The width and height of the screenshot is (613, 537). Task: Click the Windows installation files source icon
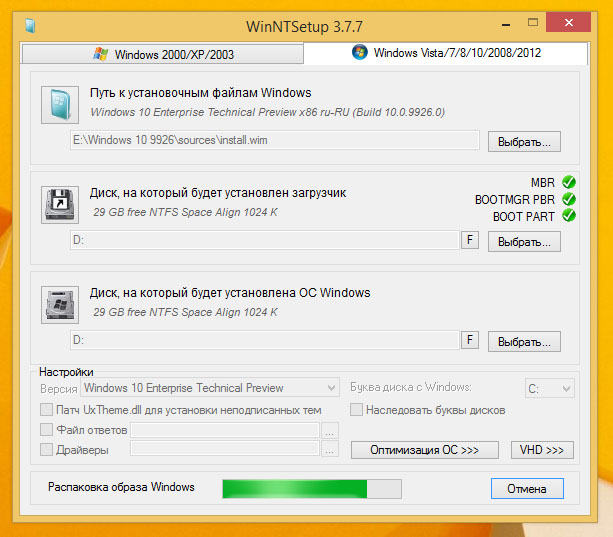60,105
